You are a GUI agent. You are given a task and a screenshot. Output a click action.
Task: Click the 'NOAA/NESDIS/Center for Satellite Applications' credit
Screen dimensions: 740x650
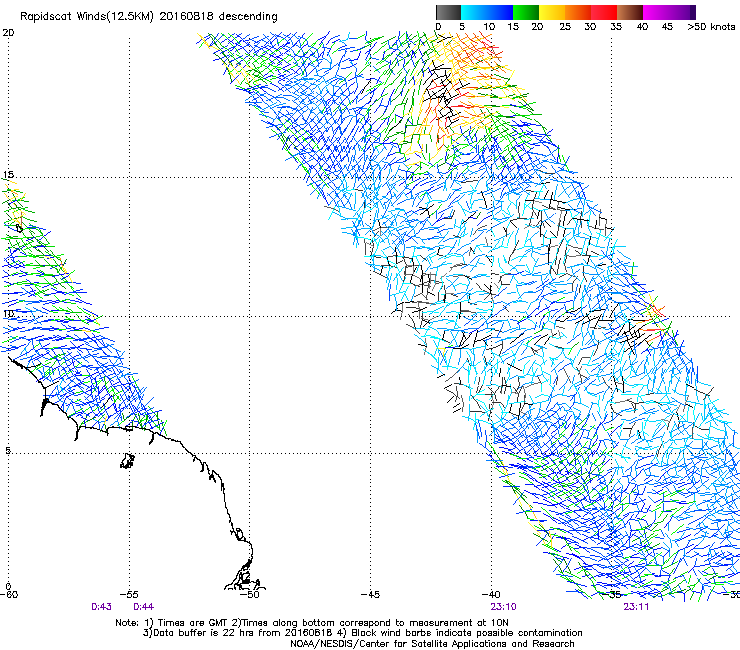click(x=432, y=644)
